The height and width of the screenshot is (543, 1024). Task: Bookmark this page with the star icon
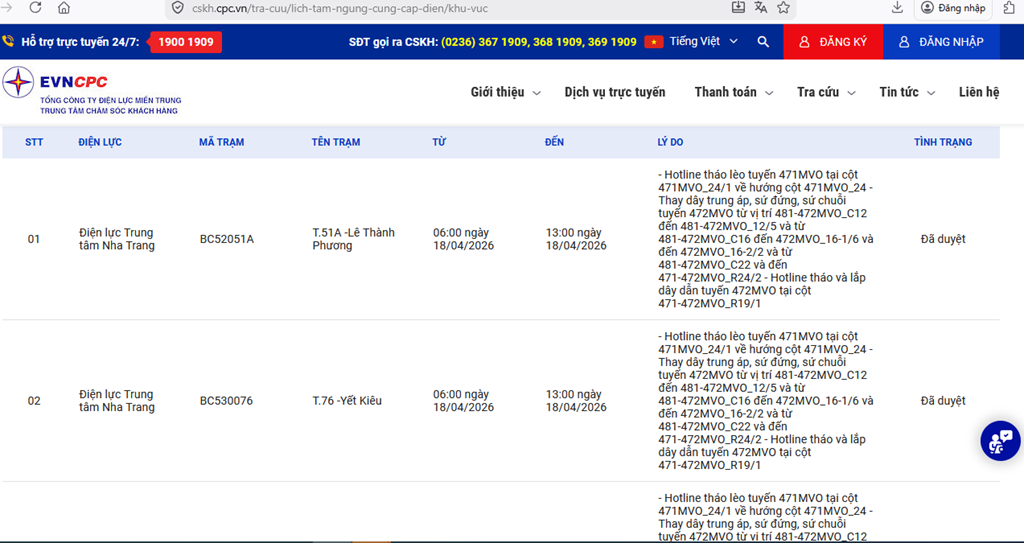pyautogui.click(x=784, y=8)
